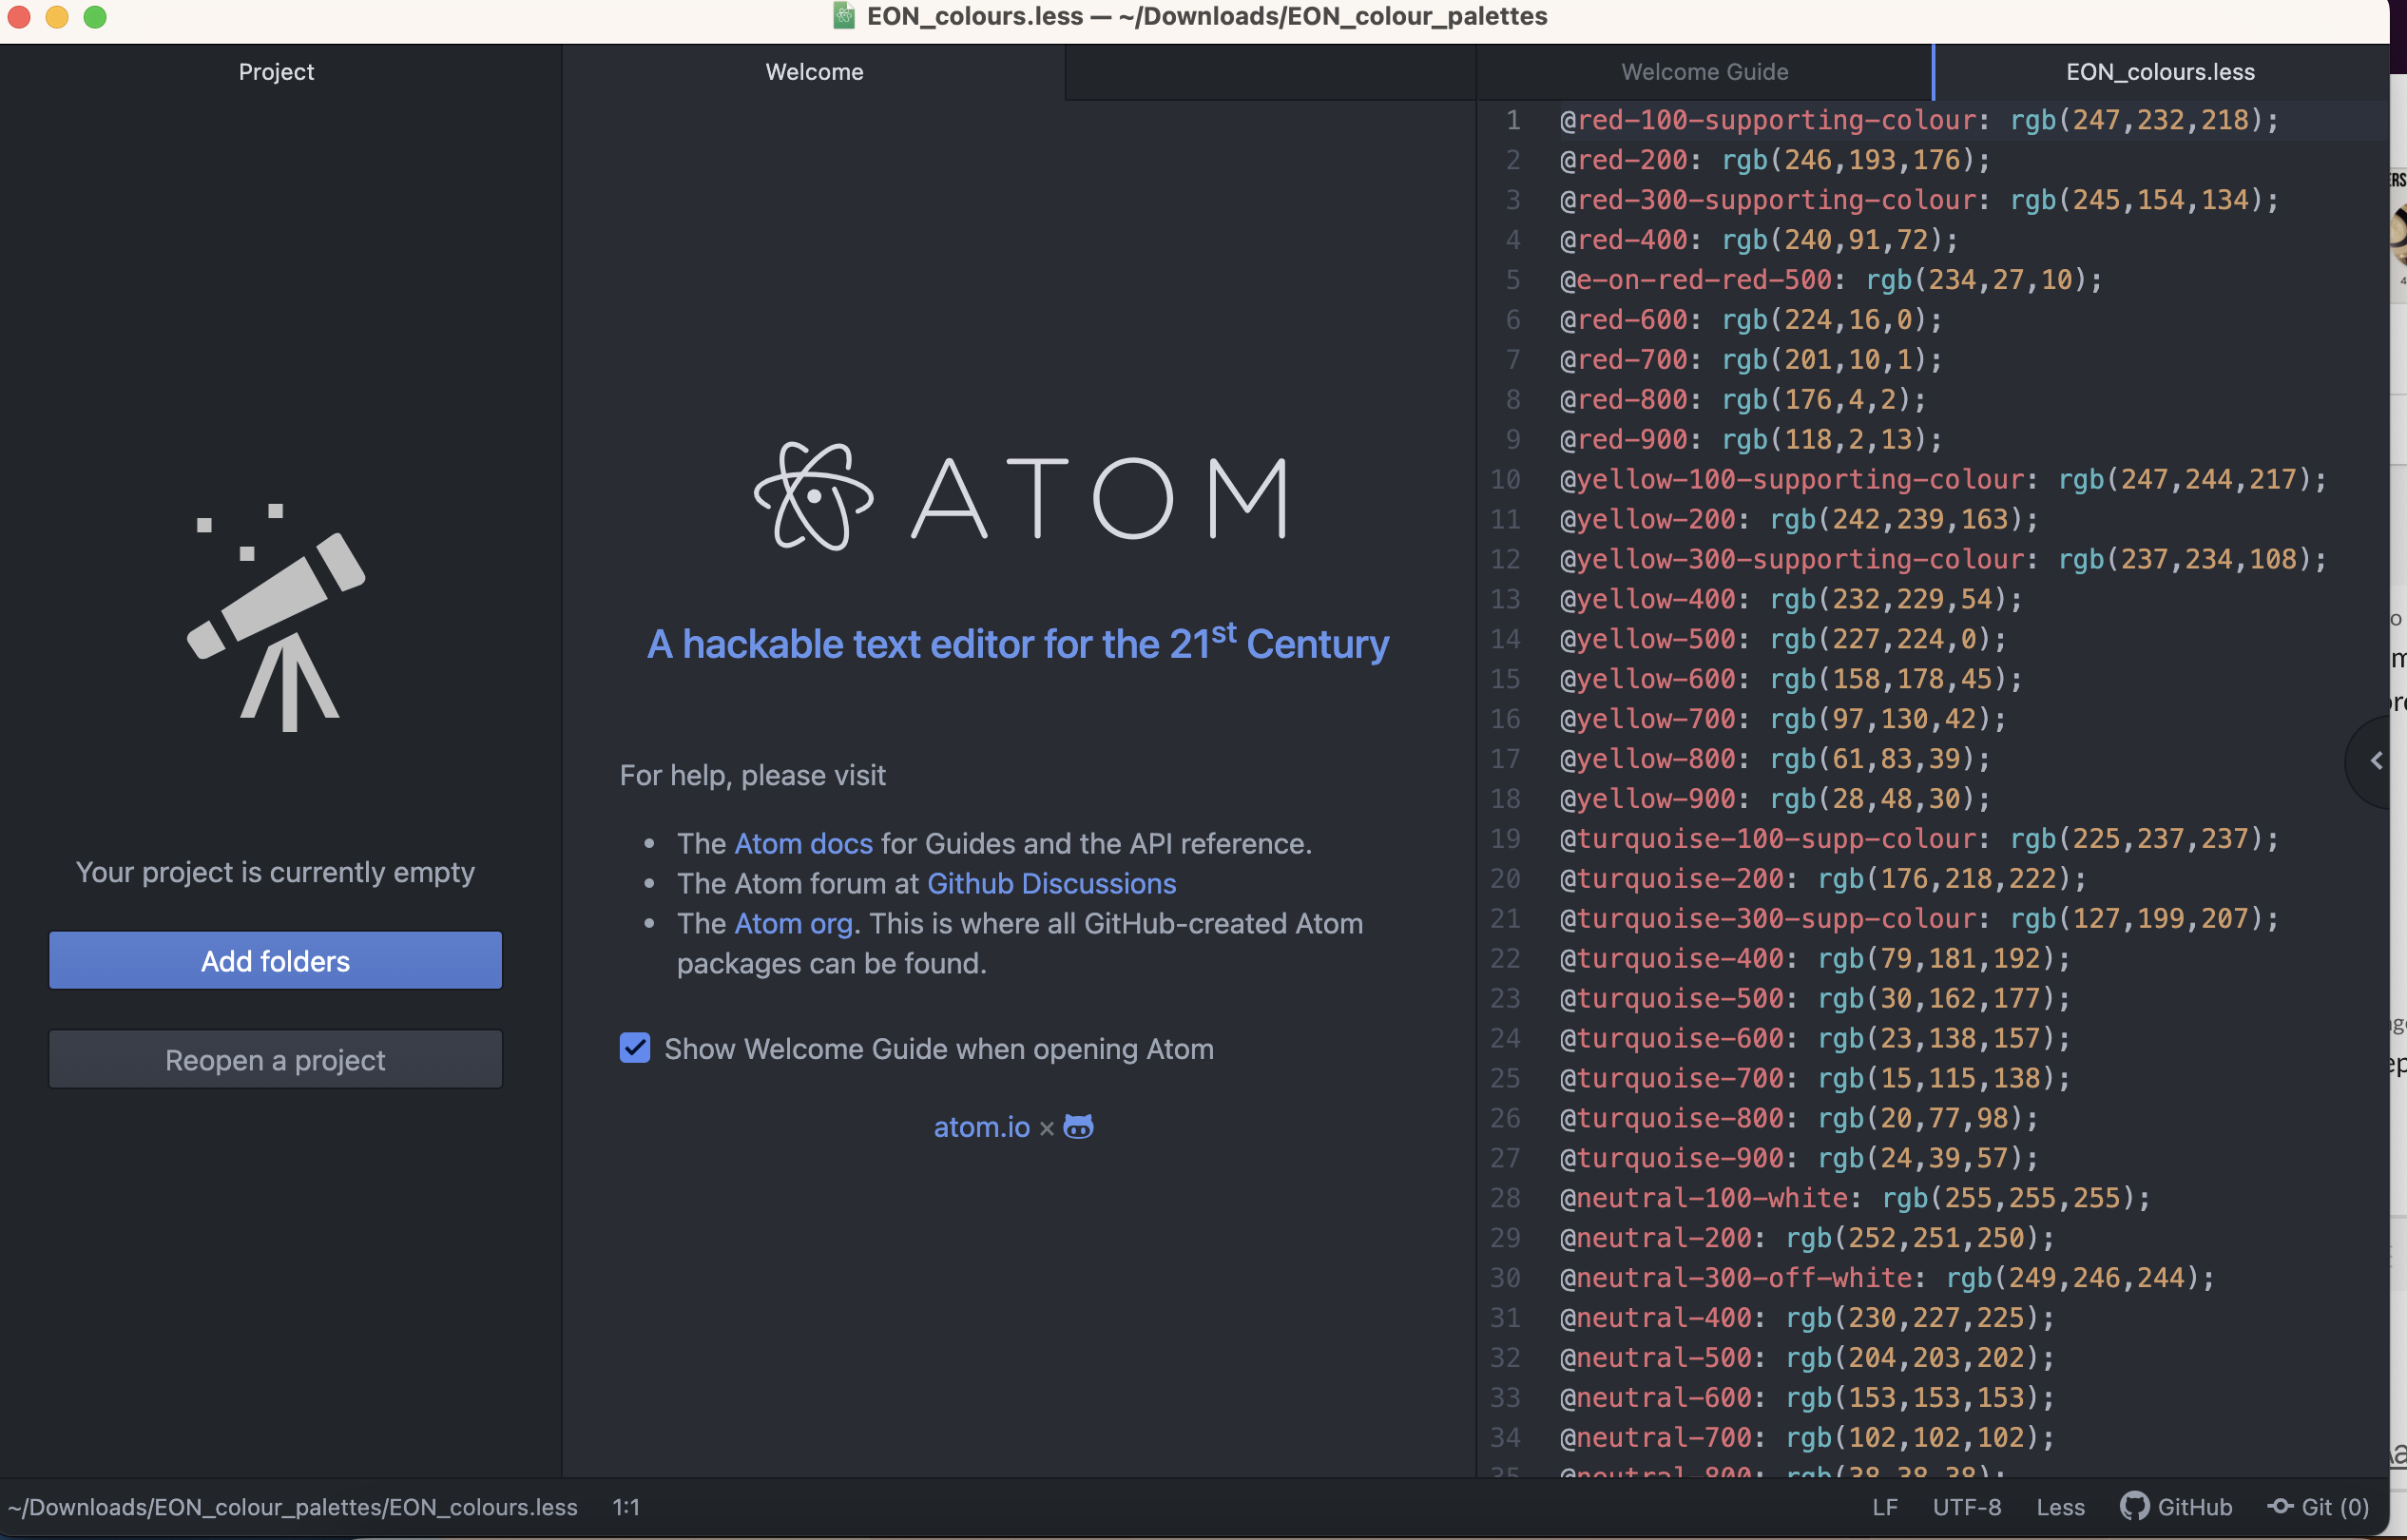Click the GitHub octocat icon beside atom.io
The image size is (2407, 1540).
pyautogui.click(x=1078, y=1127)
